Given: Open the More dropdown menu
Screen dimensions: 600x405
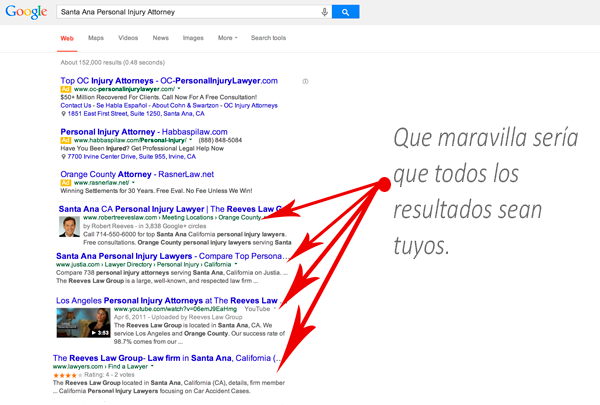Looking at the screenshot, I should coord(228,38).
